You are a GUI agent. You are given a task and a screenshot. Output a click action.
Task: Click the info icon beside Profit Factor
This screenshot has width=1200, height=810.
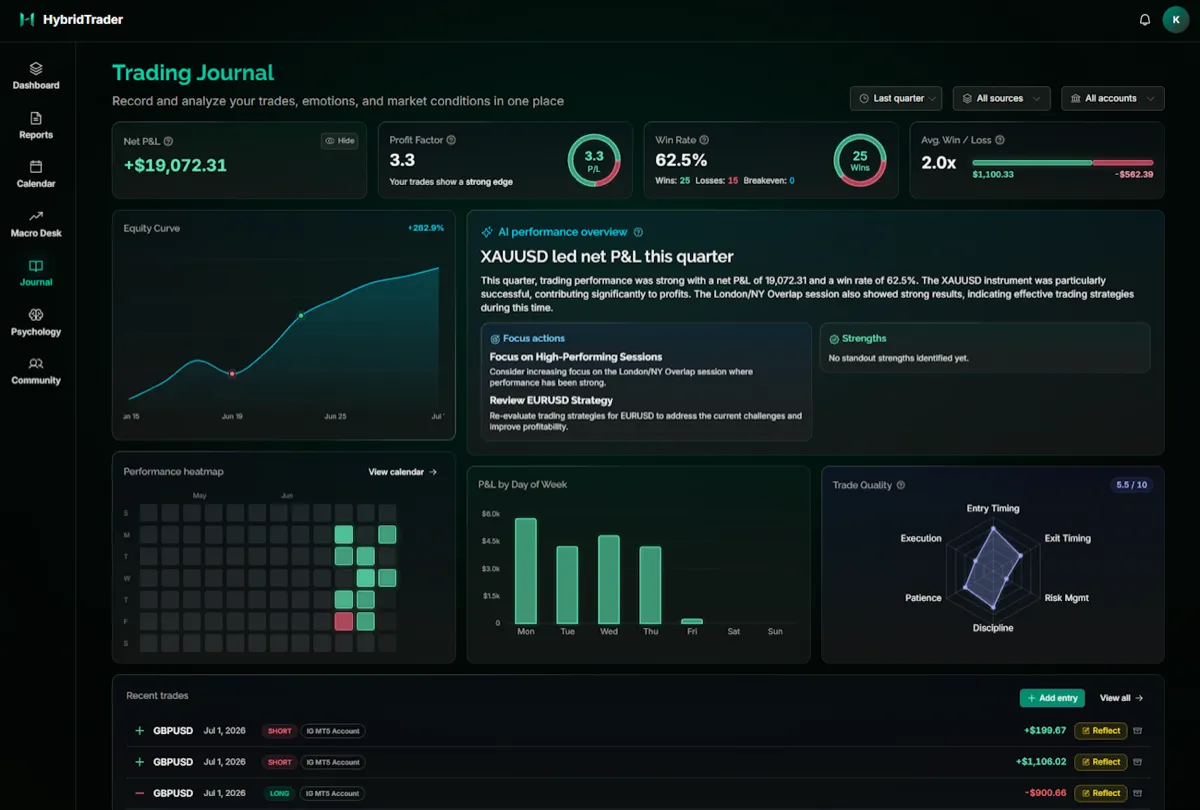click(x=451, y=140)
